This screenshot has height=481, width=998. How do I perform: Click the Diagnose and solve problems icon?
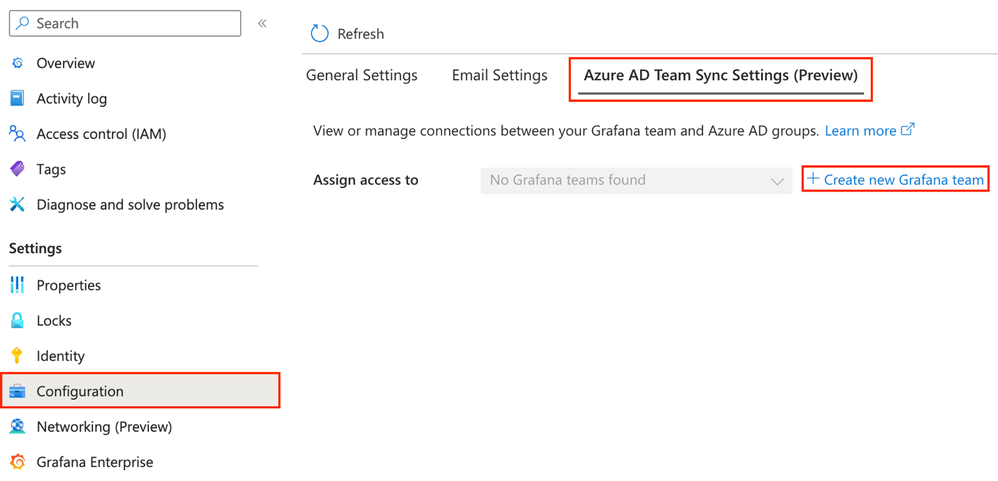tap(17, 205)
